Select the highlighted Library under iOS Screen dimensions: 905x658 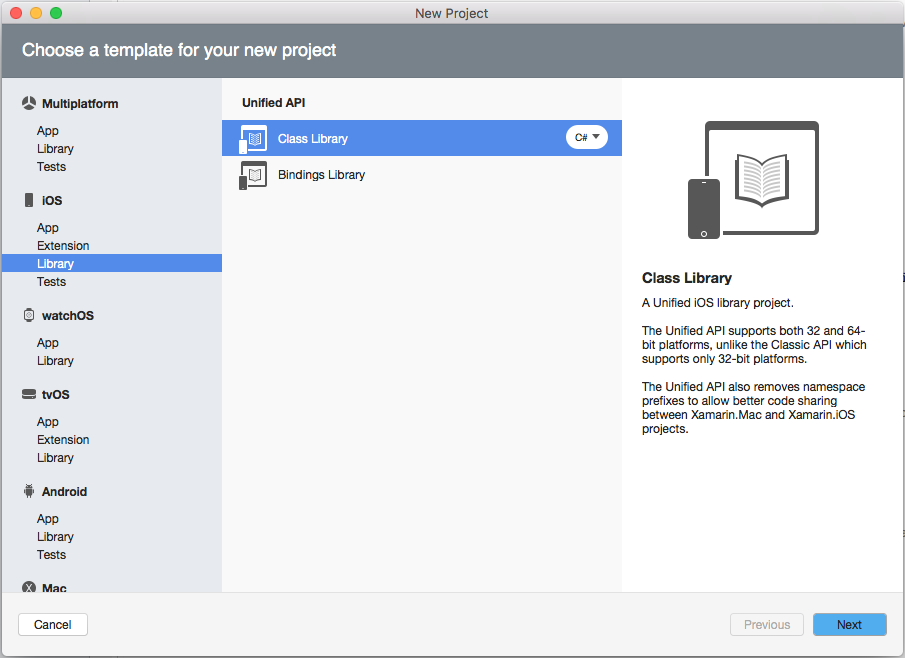click(112, 263)
